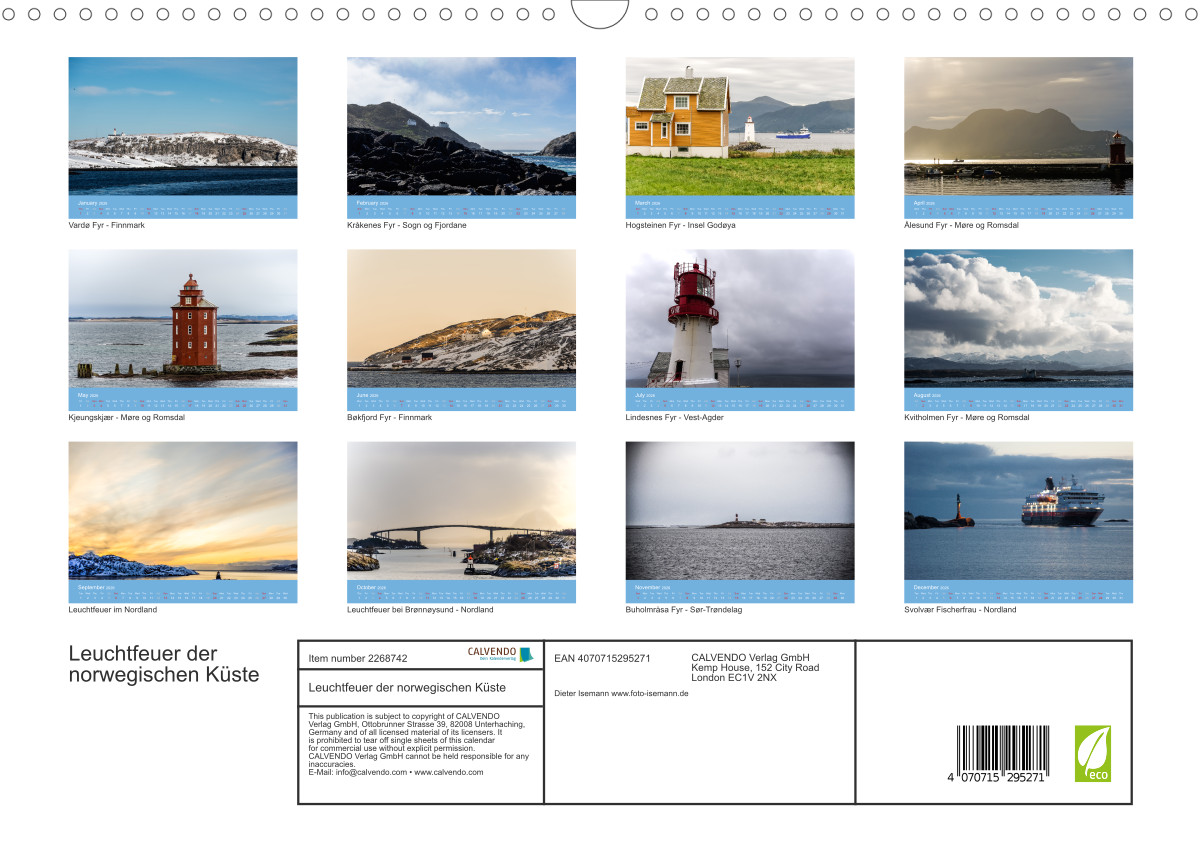Open the Vardø Fyr January thumbnail
Image resolution: width=1200 pixels, height=848 pixels.
coord(182,127)
